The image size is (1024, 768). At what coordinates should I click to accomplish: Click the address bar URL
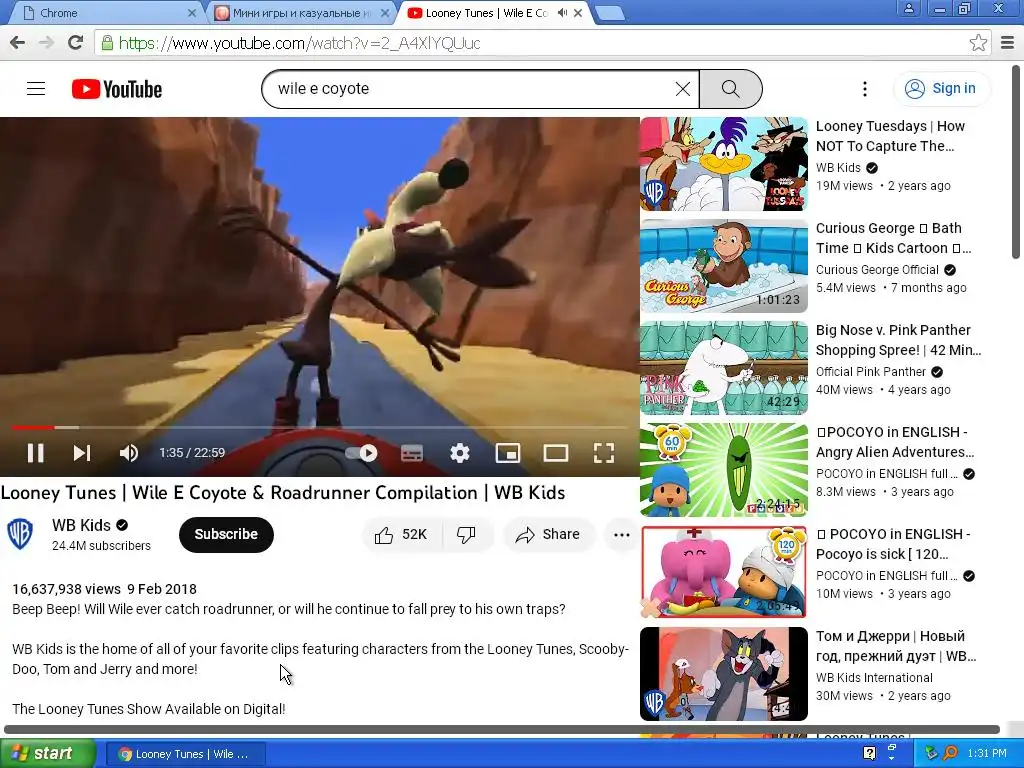[x=299, y=43]
